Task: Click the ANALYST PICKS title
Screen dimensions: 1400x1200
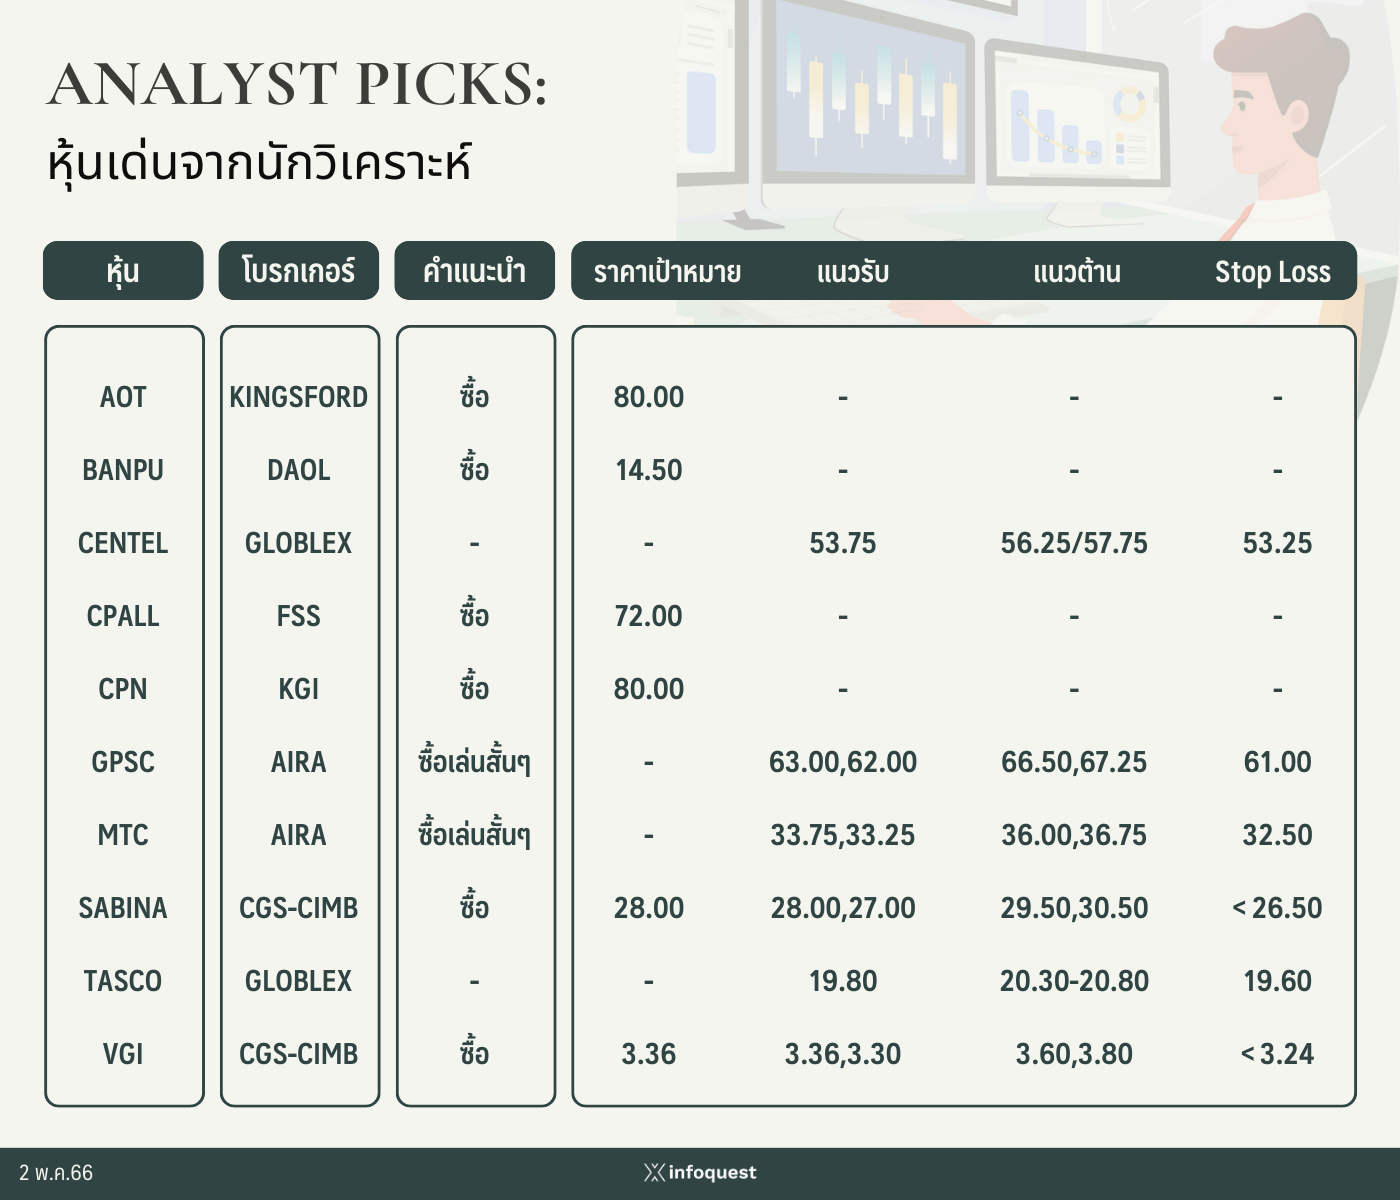Action: click(298, 84)
